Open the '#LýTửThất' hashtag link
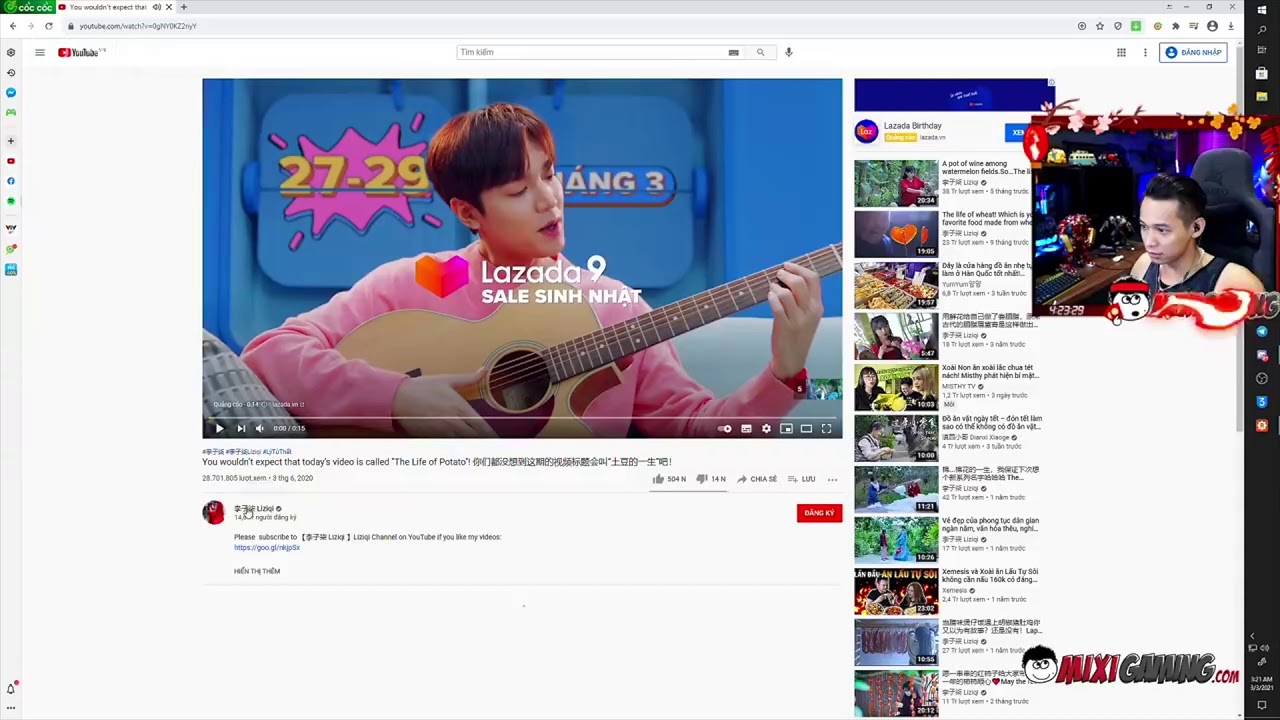 (x=277, y=452)
